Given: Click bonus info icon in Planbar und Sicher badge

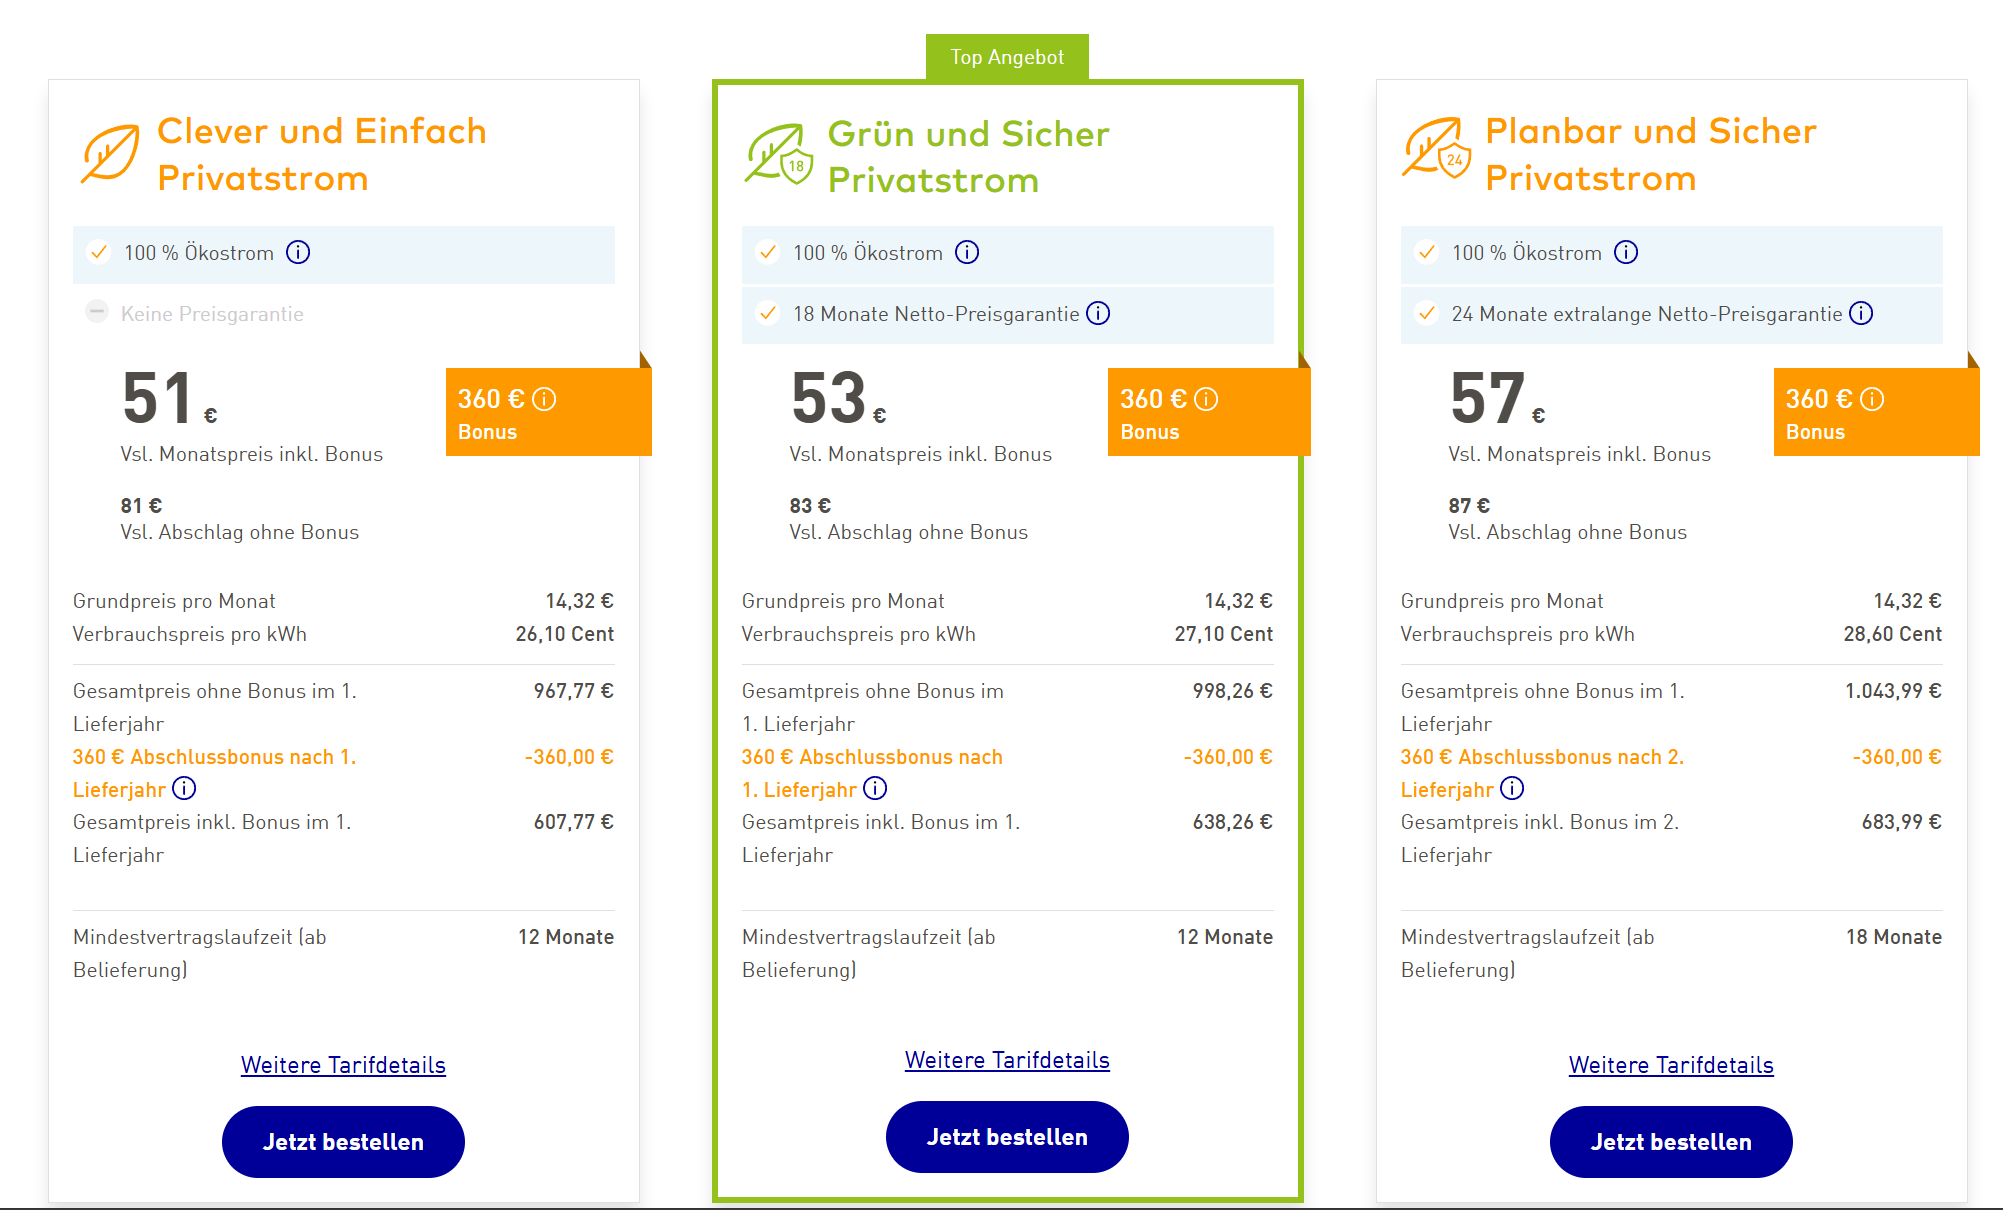Looking at the screenshot, I should click(x=1872, y=400).
